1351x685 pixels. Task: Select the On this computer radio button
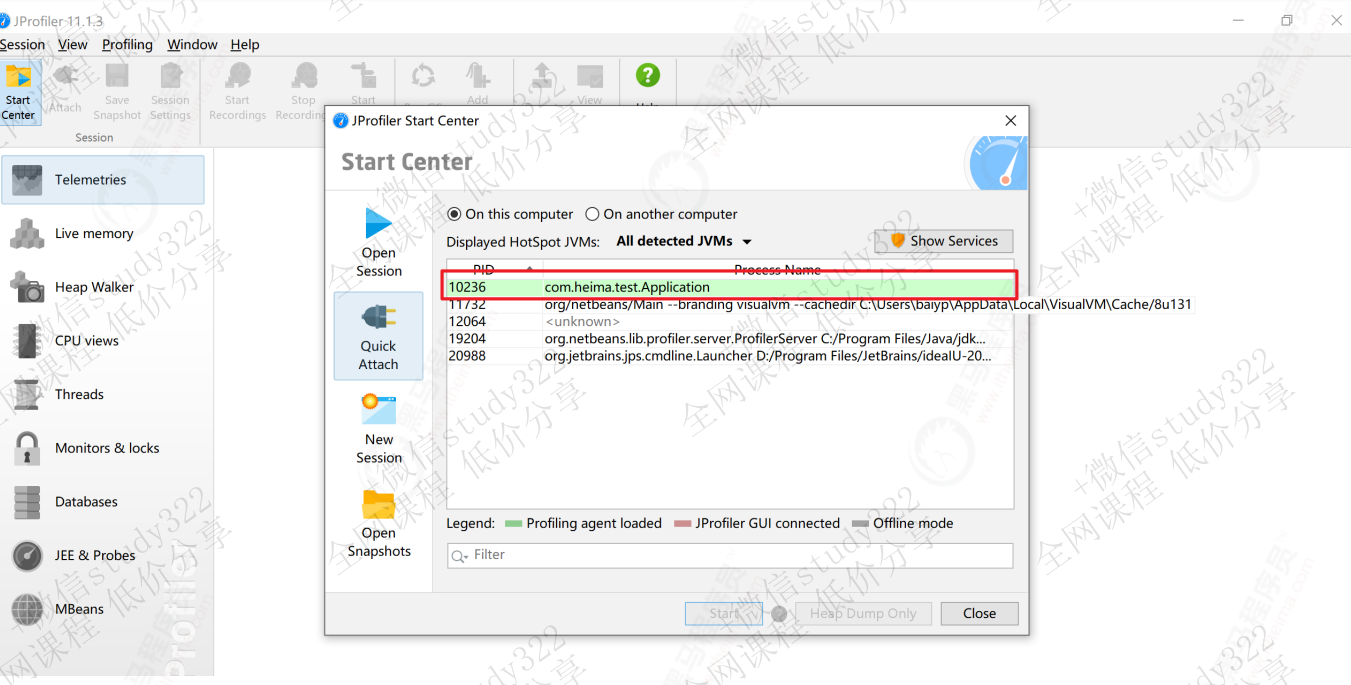tap(455, 214)
